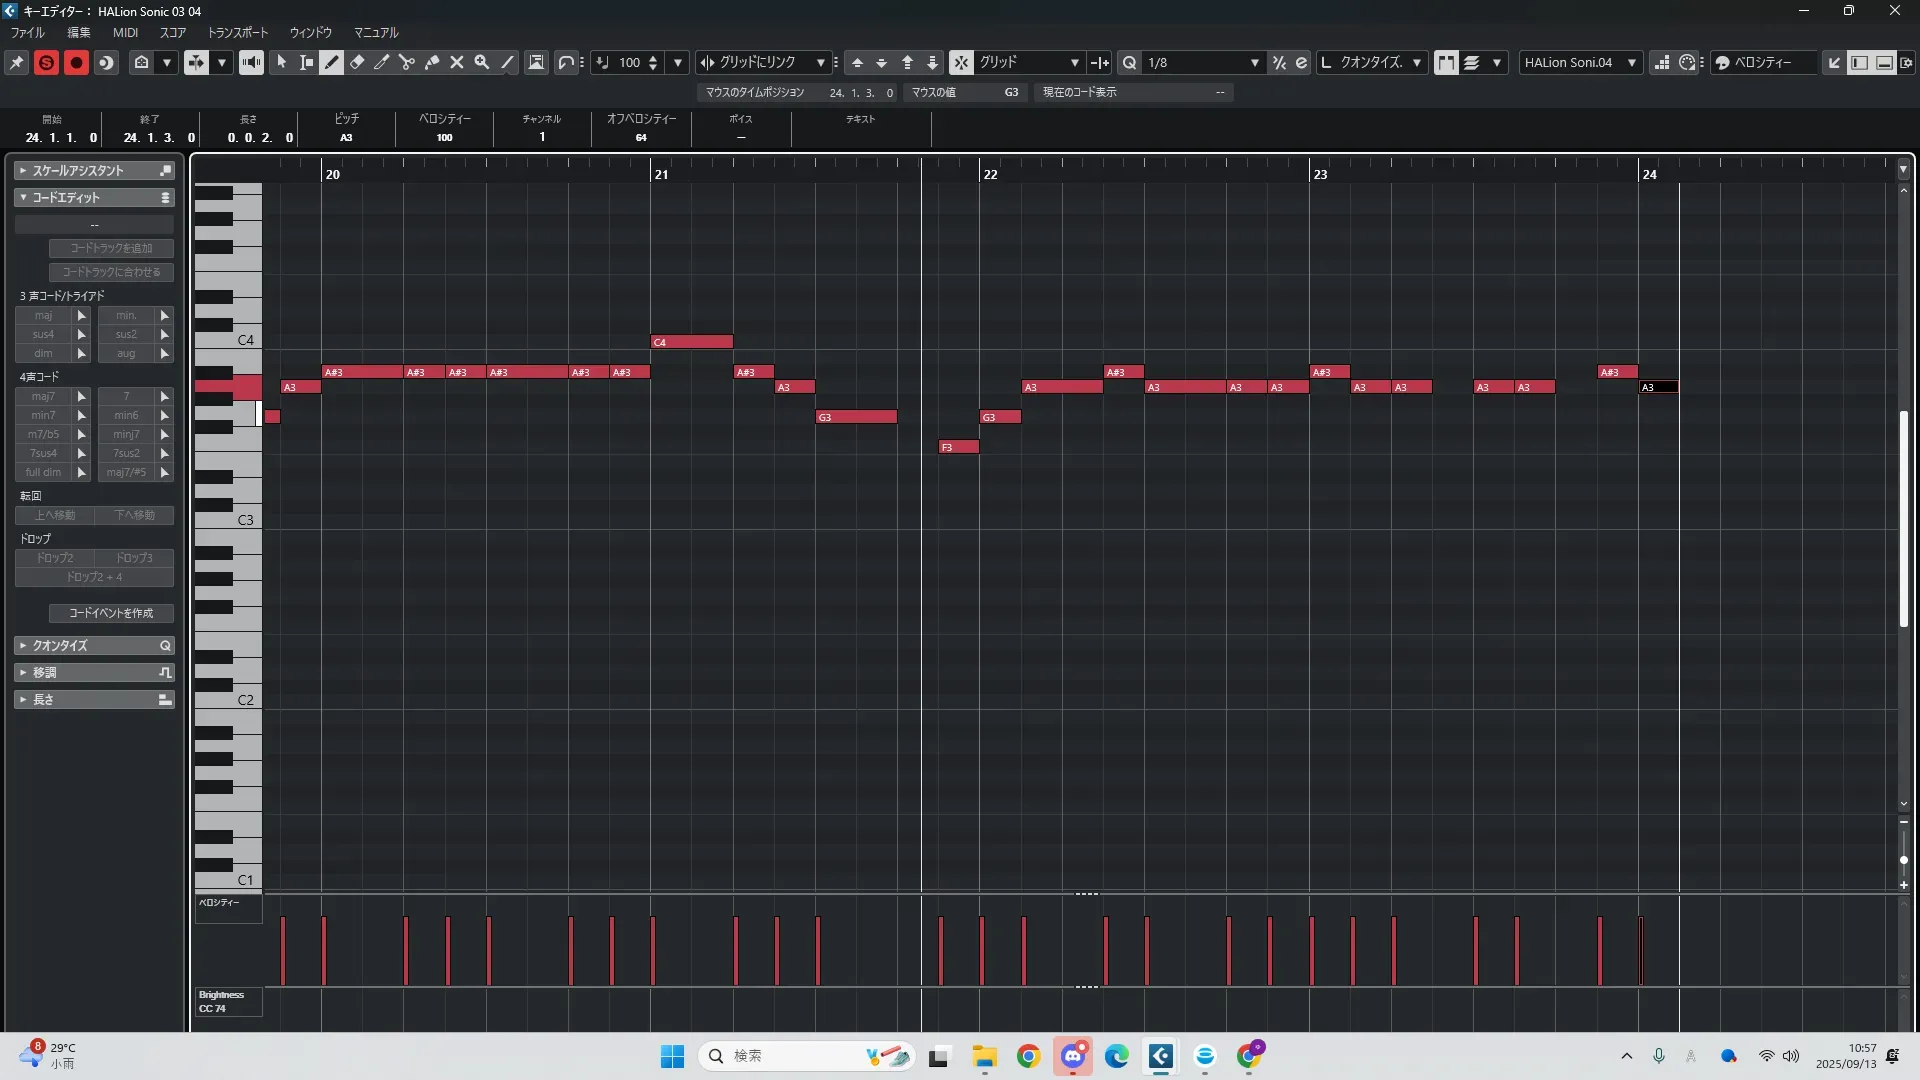This screenshot has width=1920, height=1080.
Task: Open the トランスポート menu
Action: pos(237,32)
